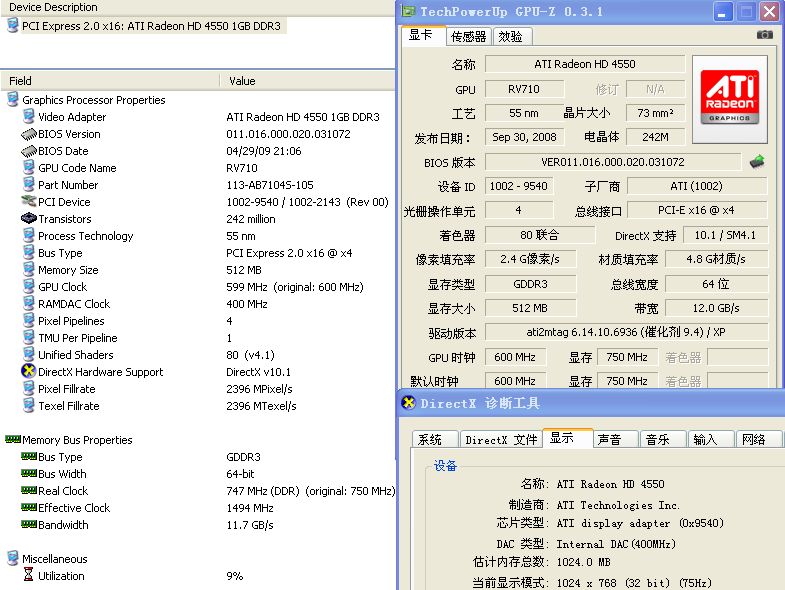Click the BIOS Date chip icon
Viewport: 785px width, 590px height.
[29, 151]
